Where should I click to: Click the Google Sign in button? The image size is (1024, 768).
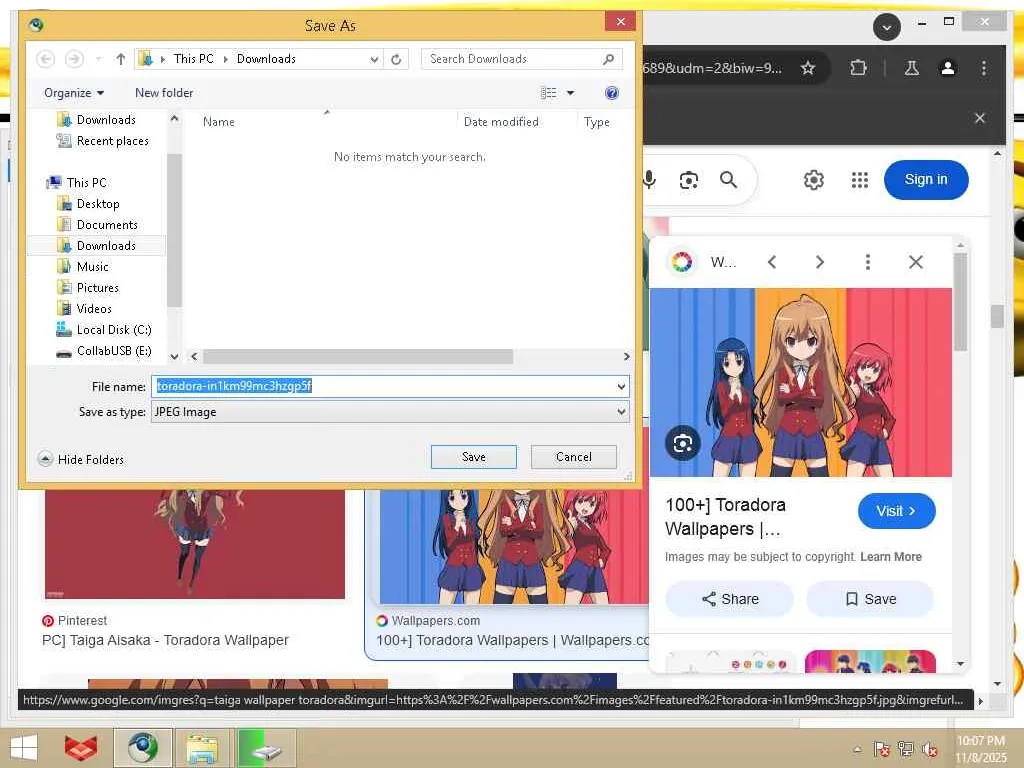(925, 180)
